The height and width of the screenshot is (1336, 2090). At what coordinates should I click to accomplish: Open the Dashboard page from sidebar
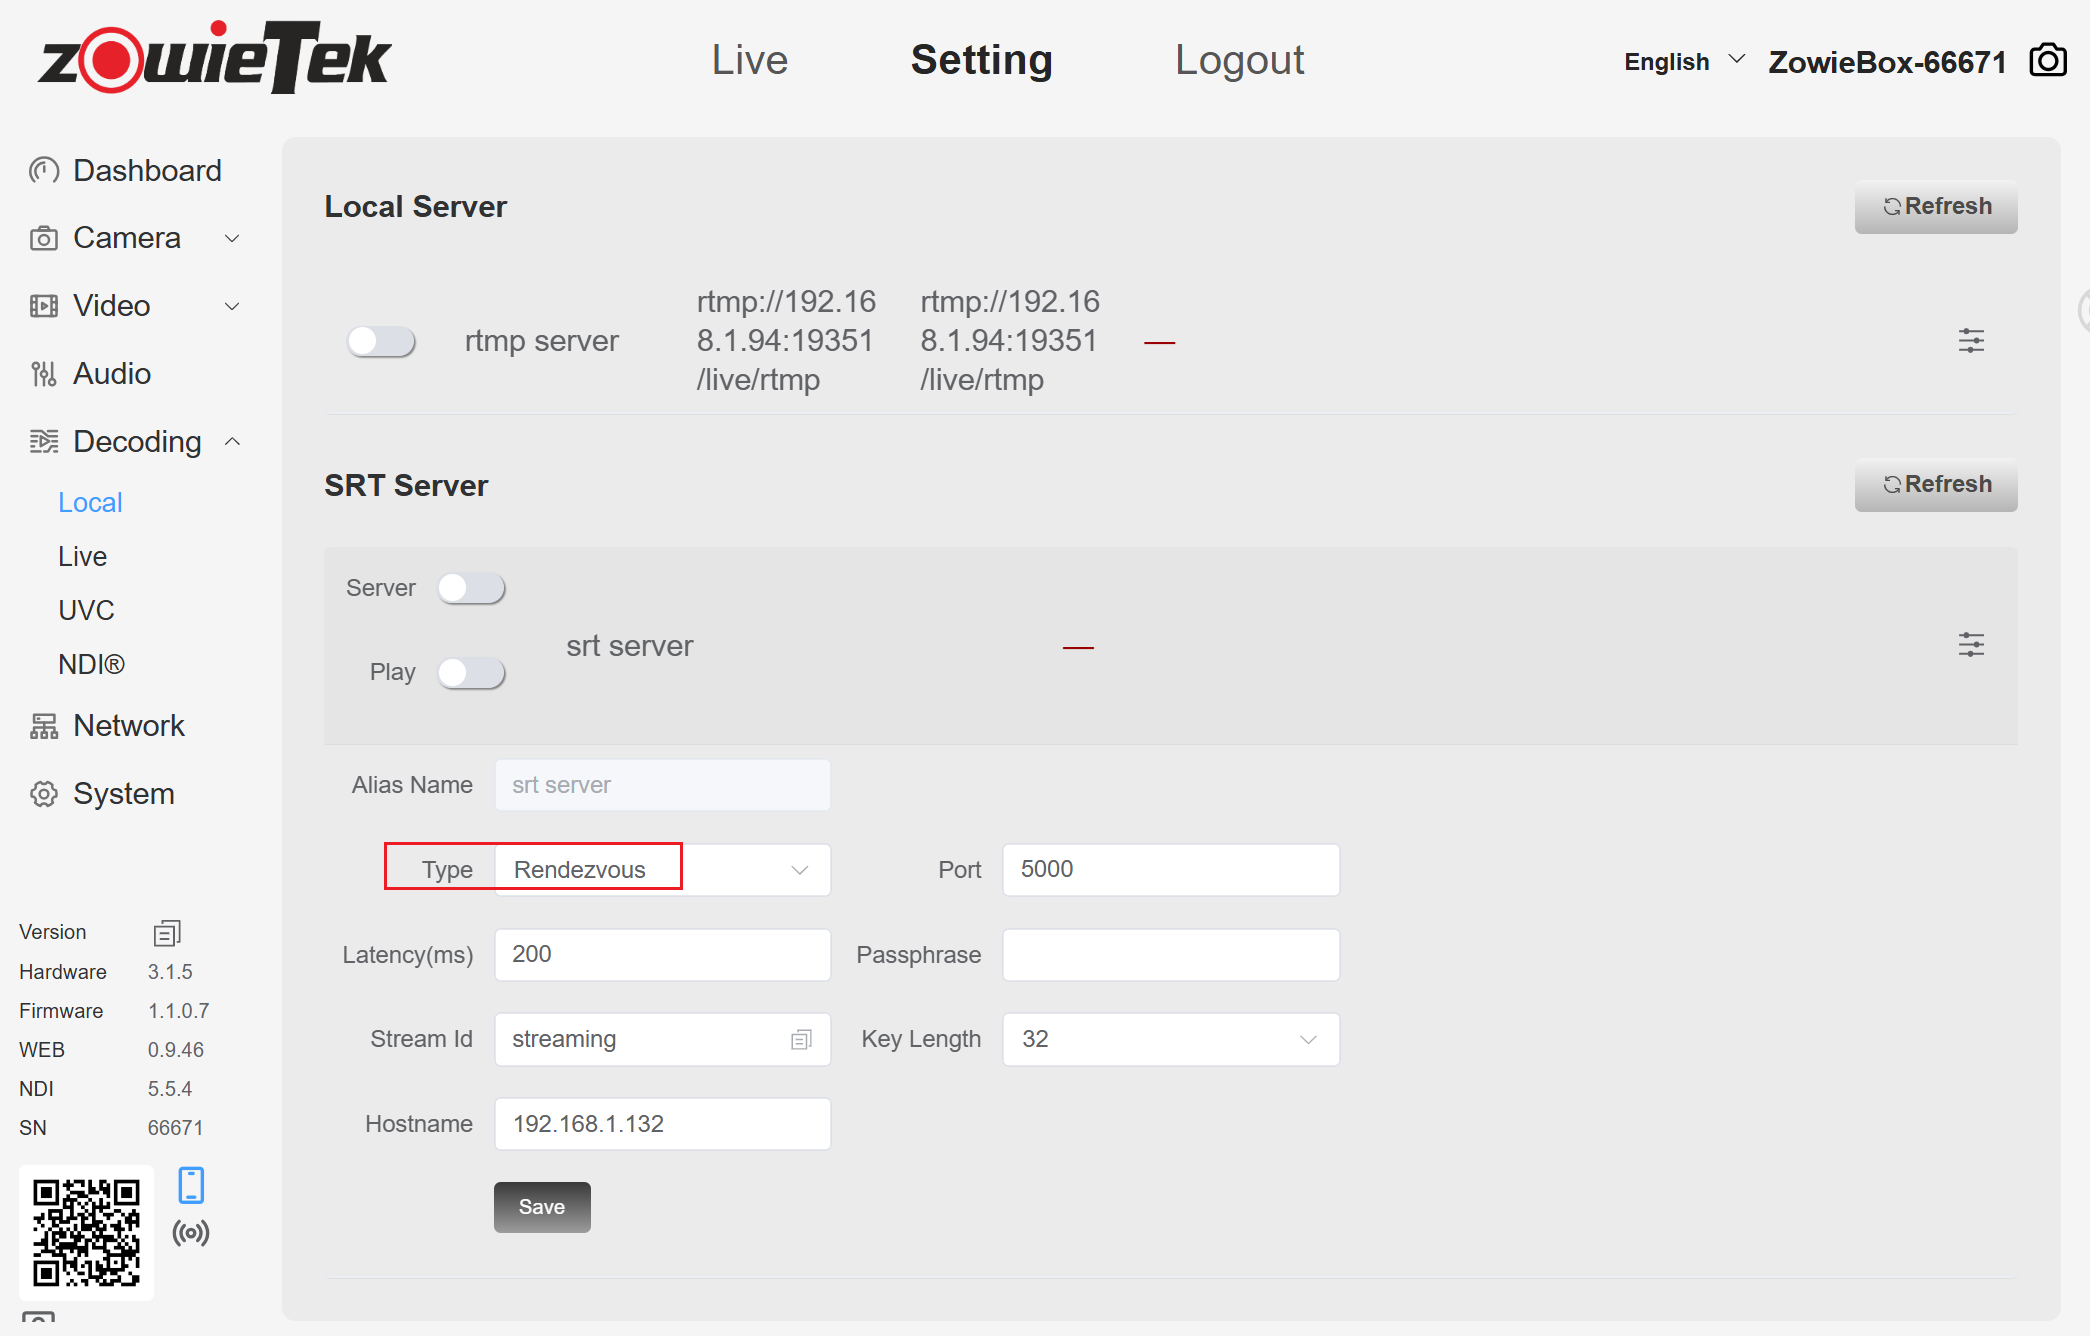(146, 171)
